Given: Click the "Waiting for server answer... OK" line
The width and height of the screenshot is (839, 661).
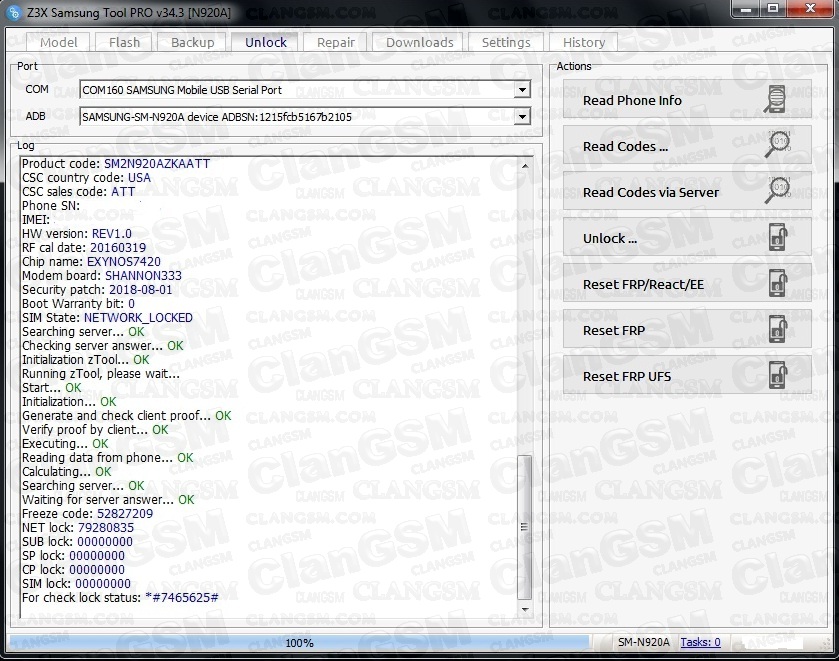Looking at the screenshot, I should [x=108, y=500].
